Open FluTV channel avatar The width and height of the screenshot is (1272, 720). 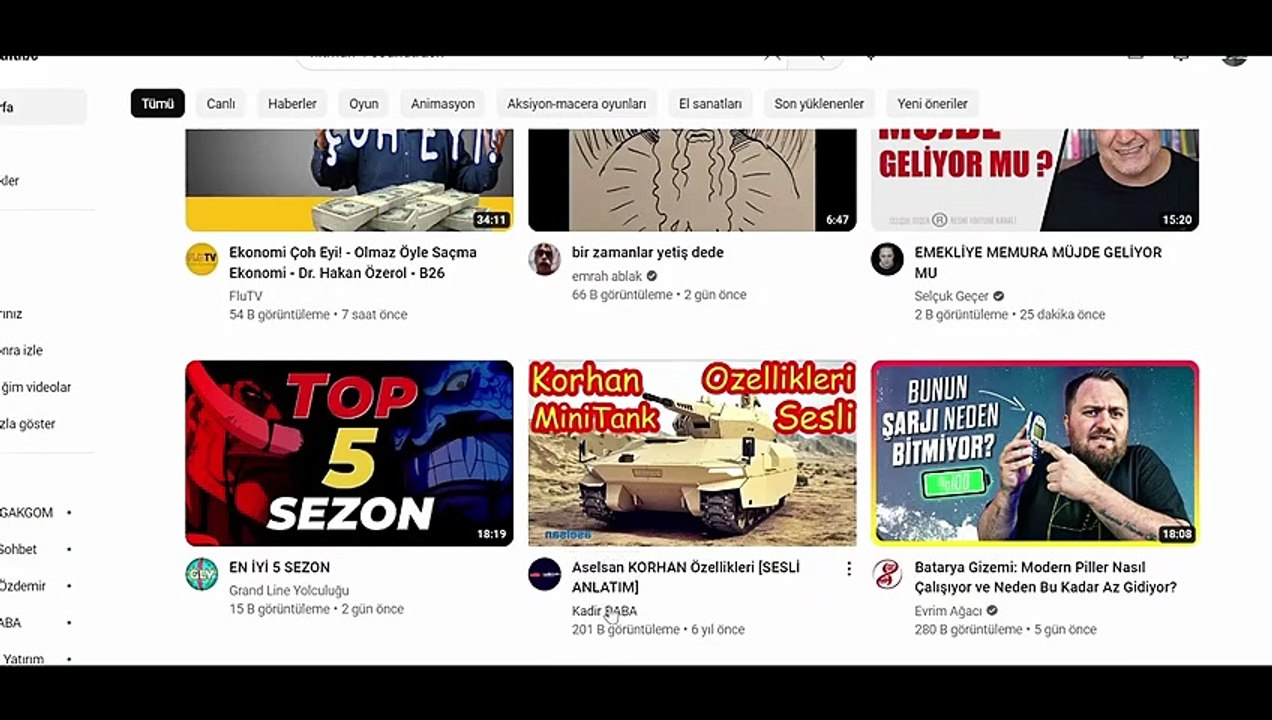click(202, 259)
